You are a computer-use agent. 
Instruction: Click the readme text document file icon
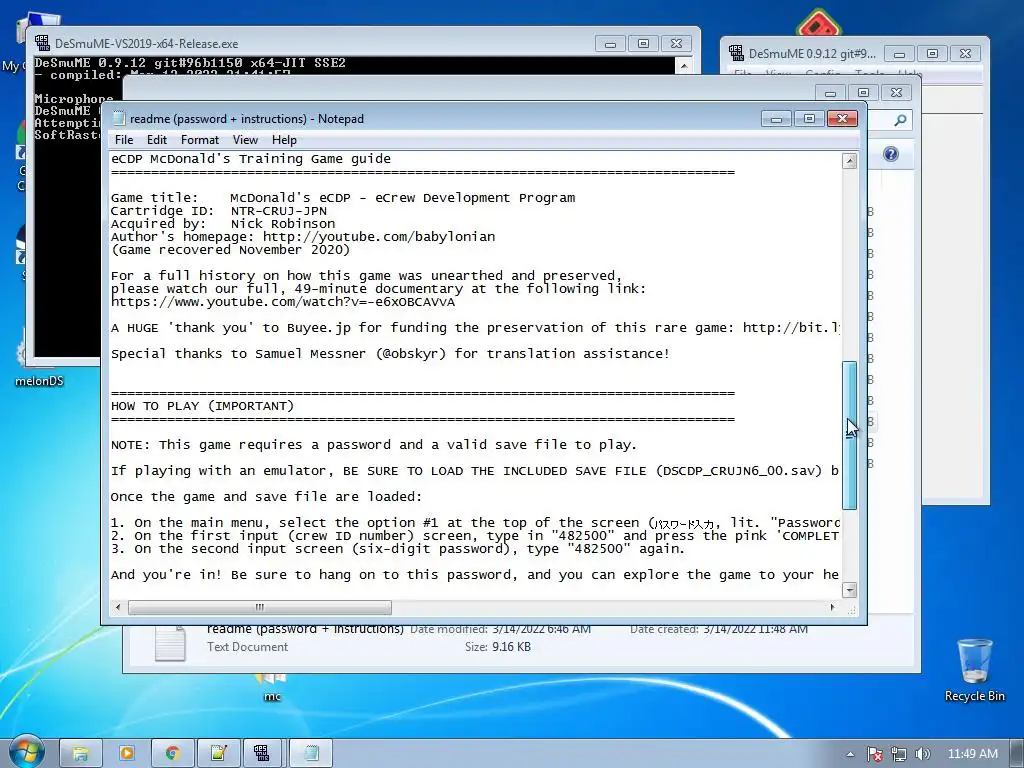coord(170,643)
